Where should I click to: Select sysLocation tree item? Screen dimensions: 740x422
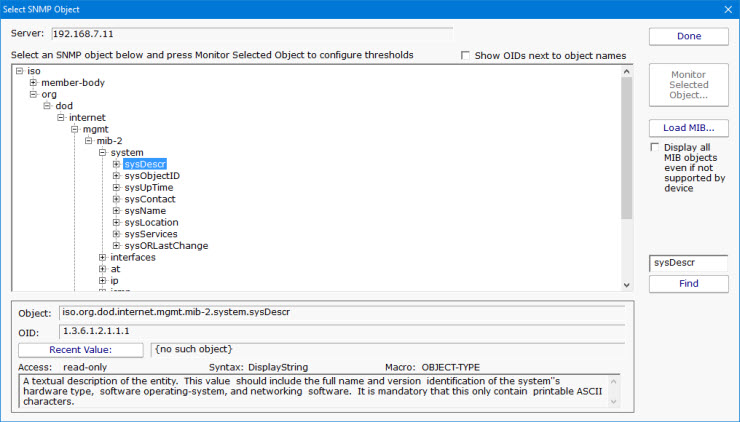pos(151,222)
